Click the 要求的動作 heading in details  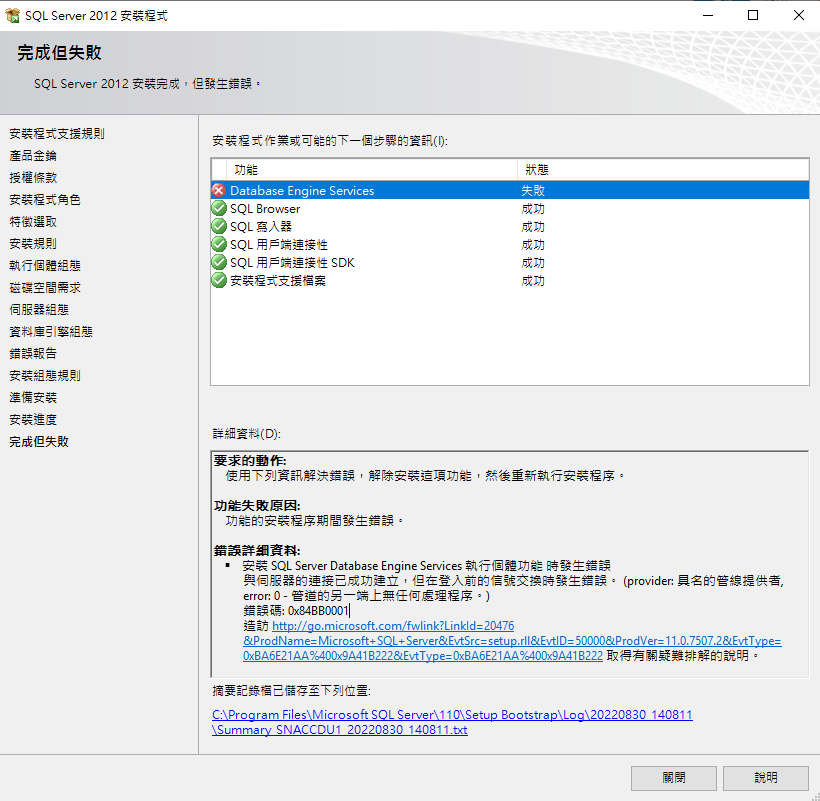(250, 461)
